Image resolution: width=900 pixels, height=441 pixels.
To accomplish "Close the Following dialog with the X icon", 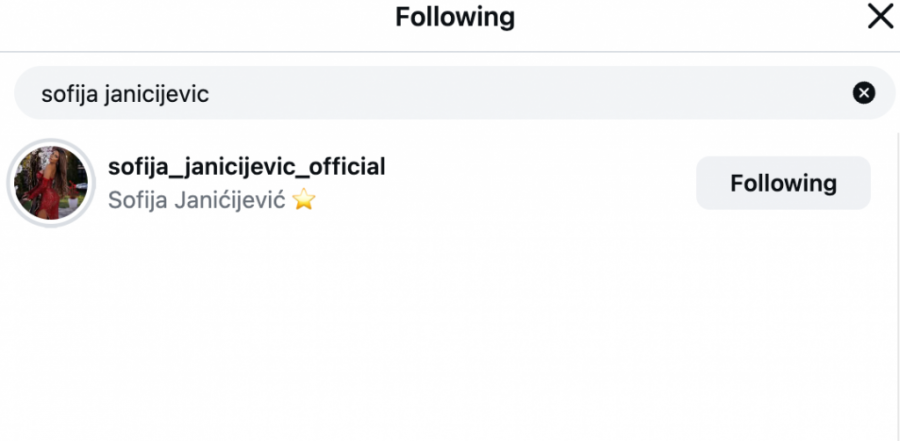I will tap(880, 17).
